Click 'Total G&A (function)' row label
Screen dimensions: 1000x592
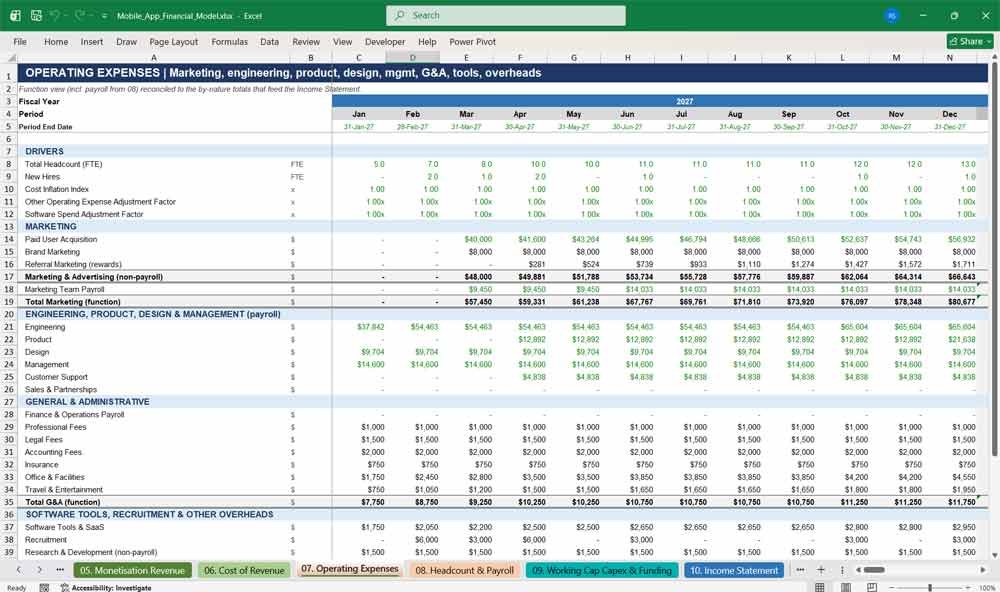tap(62, 502)
